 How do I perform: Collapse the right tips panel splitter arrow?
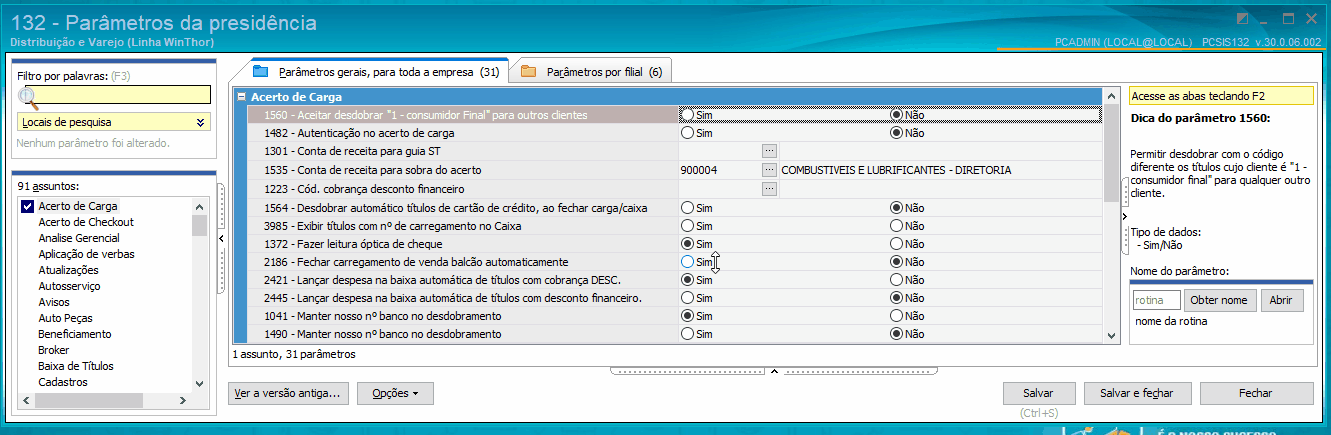pyautogui.click(x=1124, y=216)
